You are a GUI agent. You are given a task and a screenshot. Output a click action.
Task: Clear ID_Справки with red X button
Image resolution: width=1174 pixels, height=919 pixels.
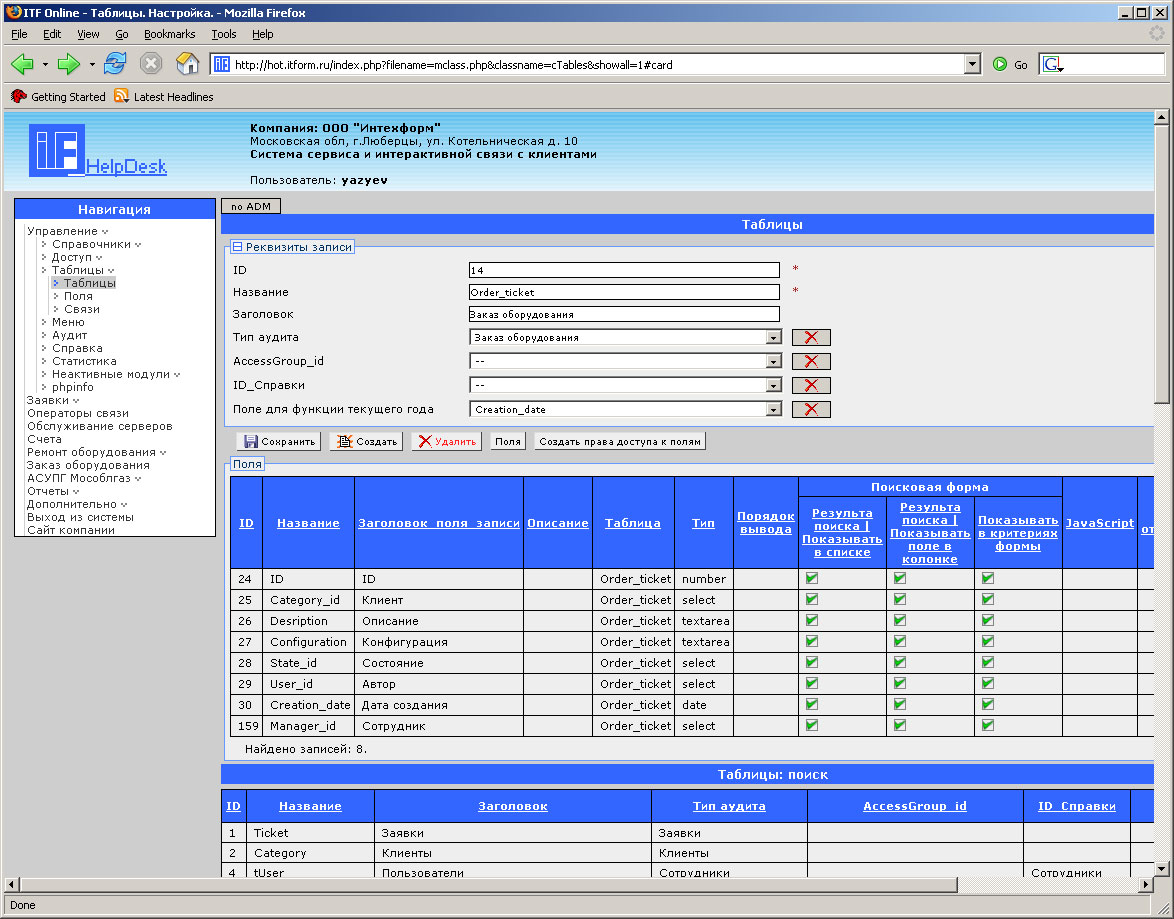[811, 386]
